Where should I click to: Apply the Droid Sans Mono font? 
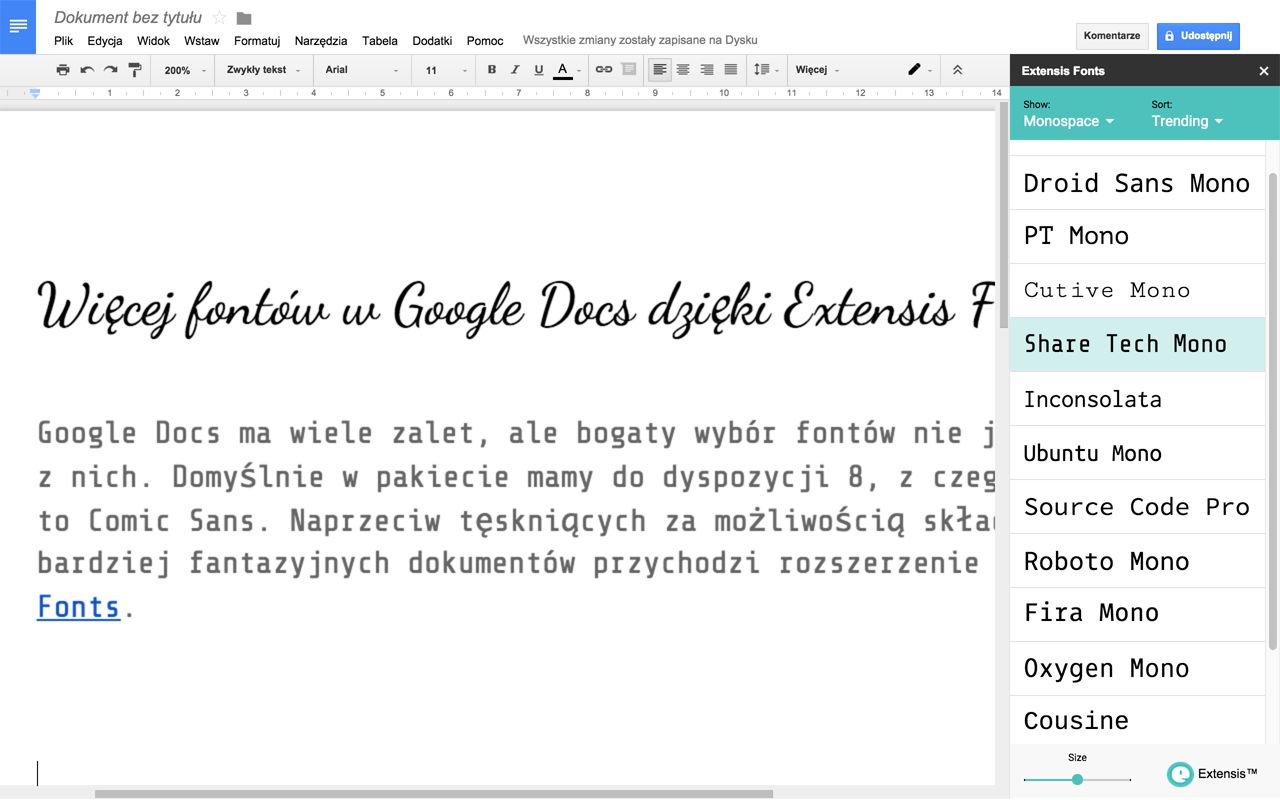tap(1137, 183)
